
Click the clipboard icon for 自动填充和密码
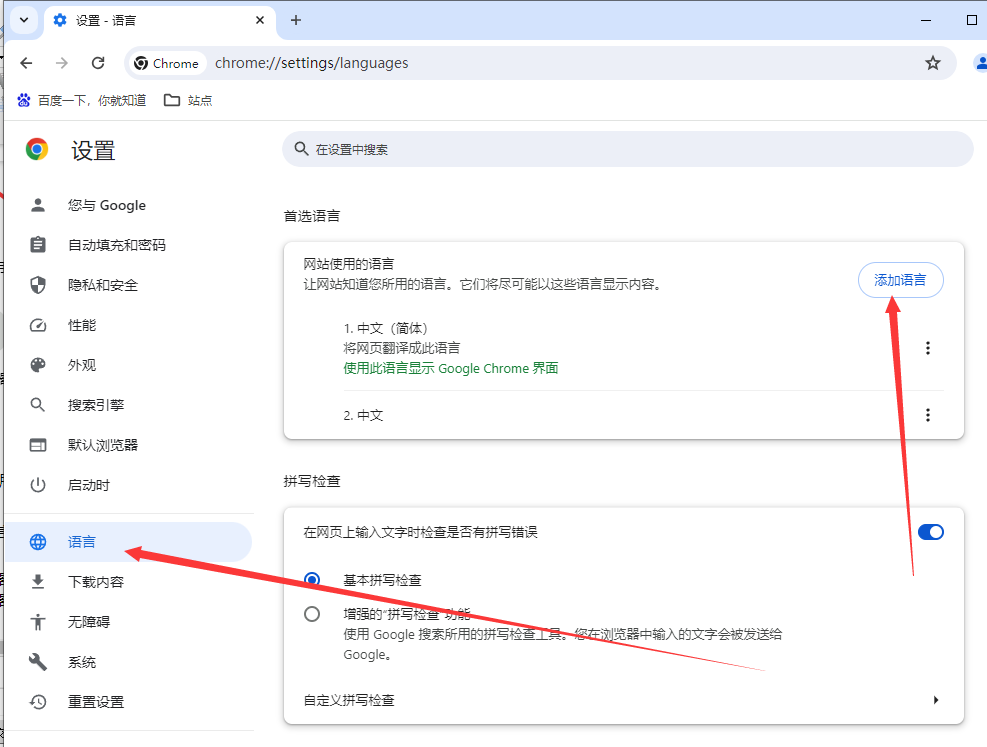(38, 245)
